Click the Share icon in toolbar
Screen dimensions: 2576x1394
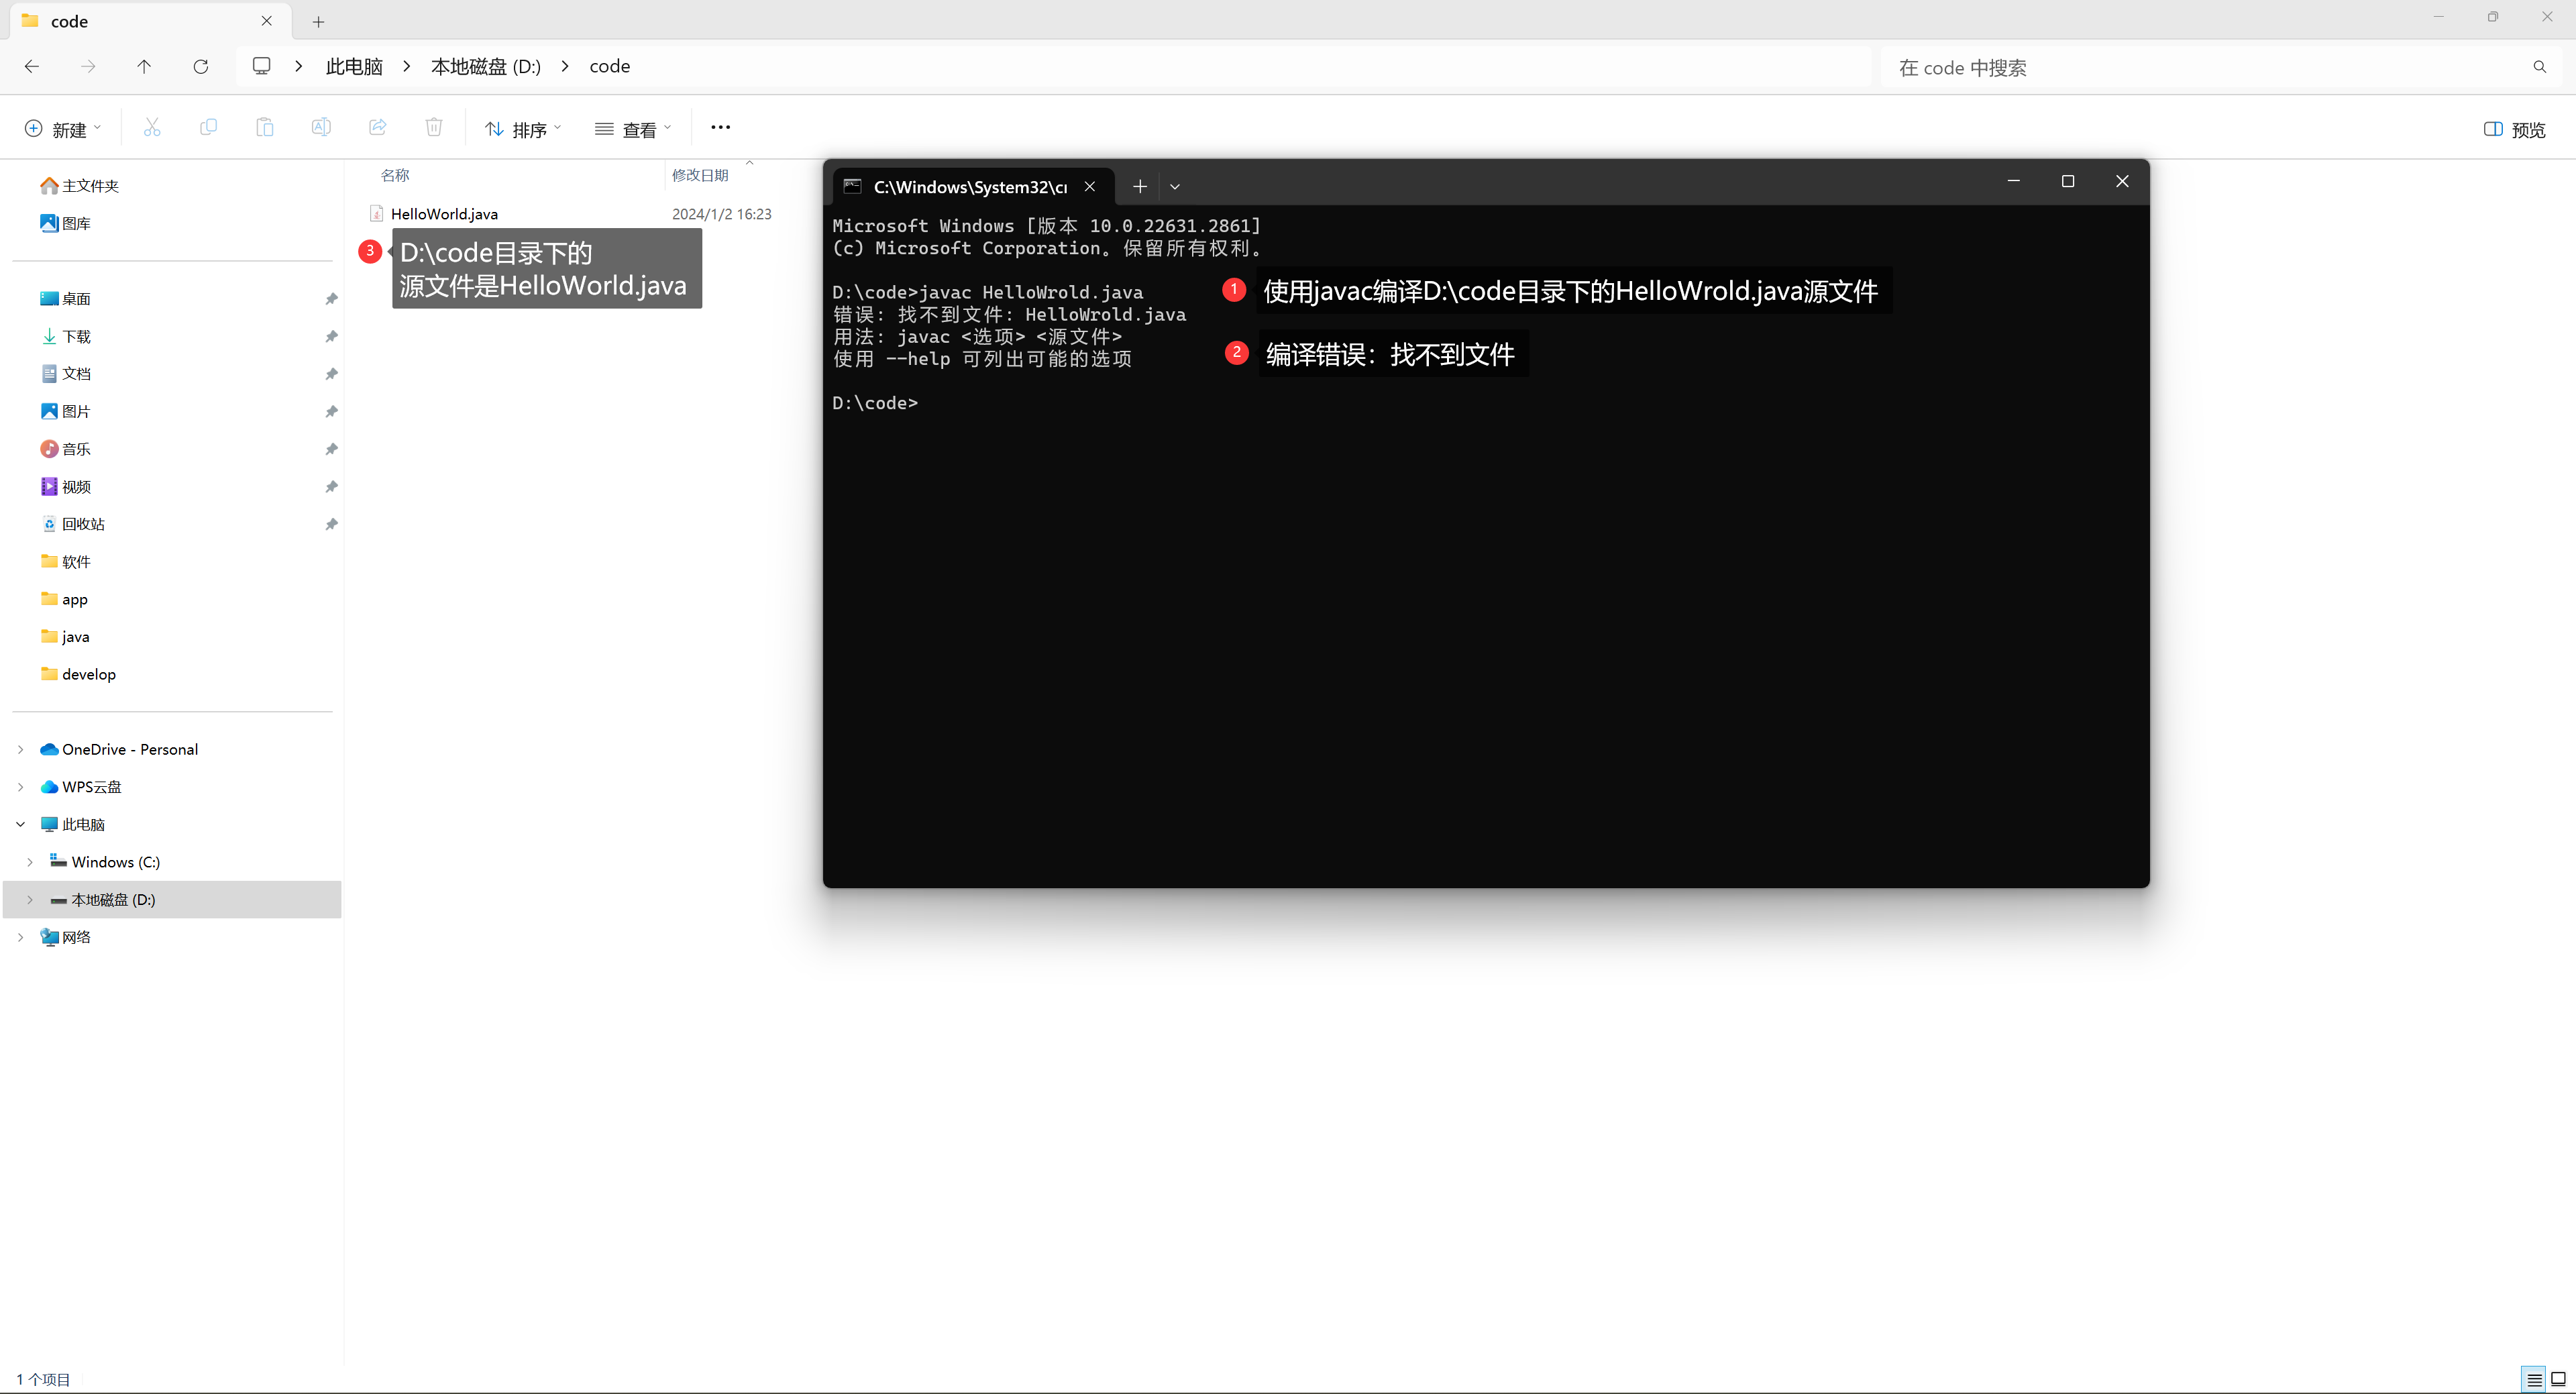[x=378, y=127]
